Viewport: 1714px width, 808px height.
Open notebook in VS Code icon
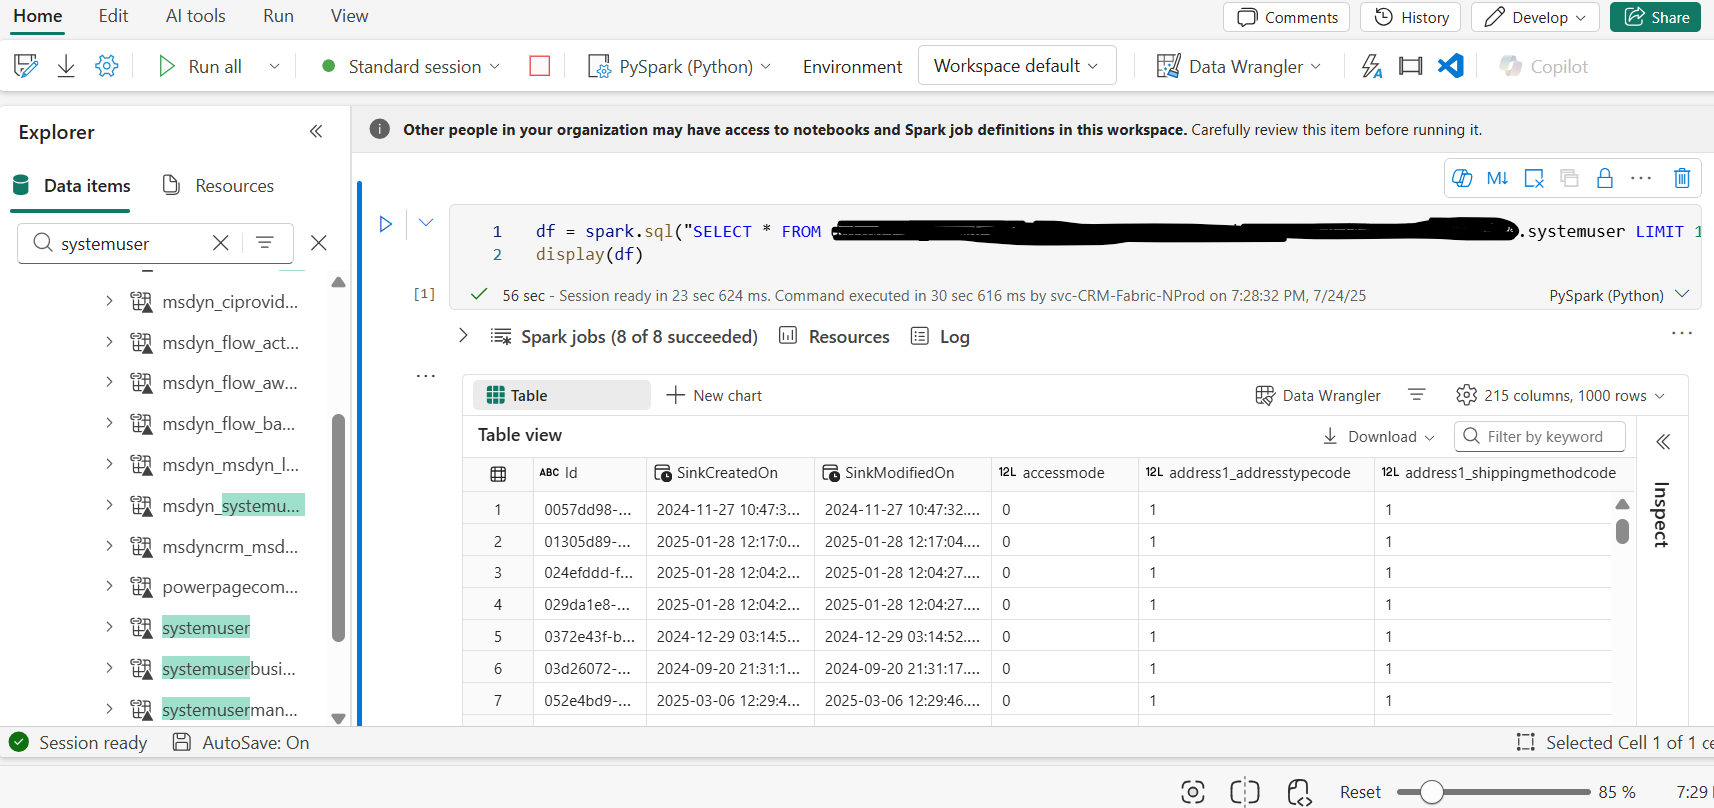click(1450, 66)
